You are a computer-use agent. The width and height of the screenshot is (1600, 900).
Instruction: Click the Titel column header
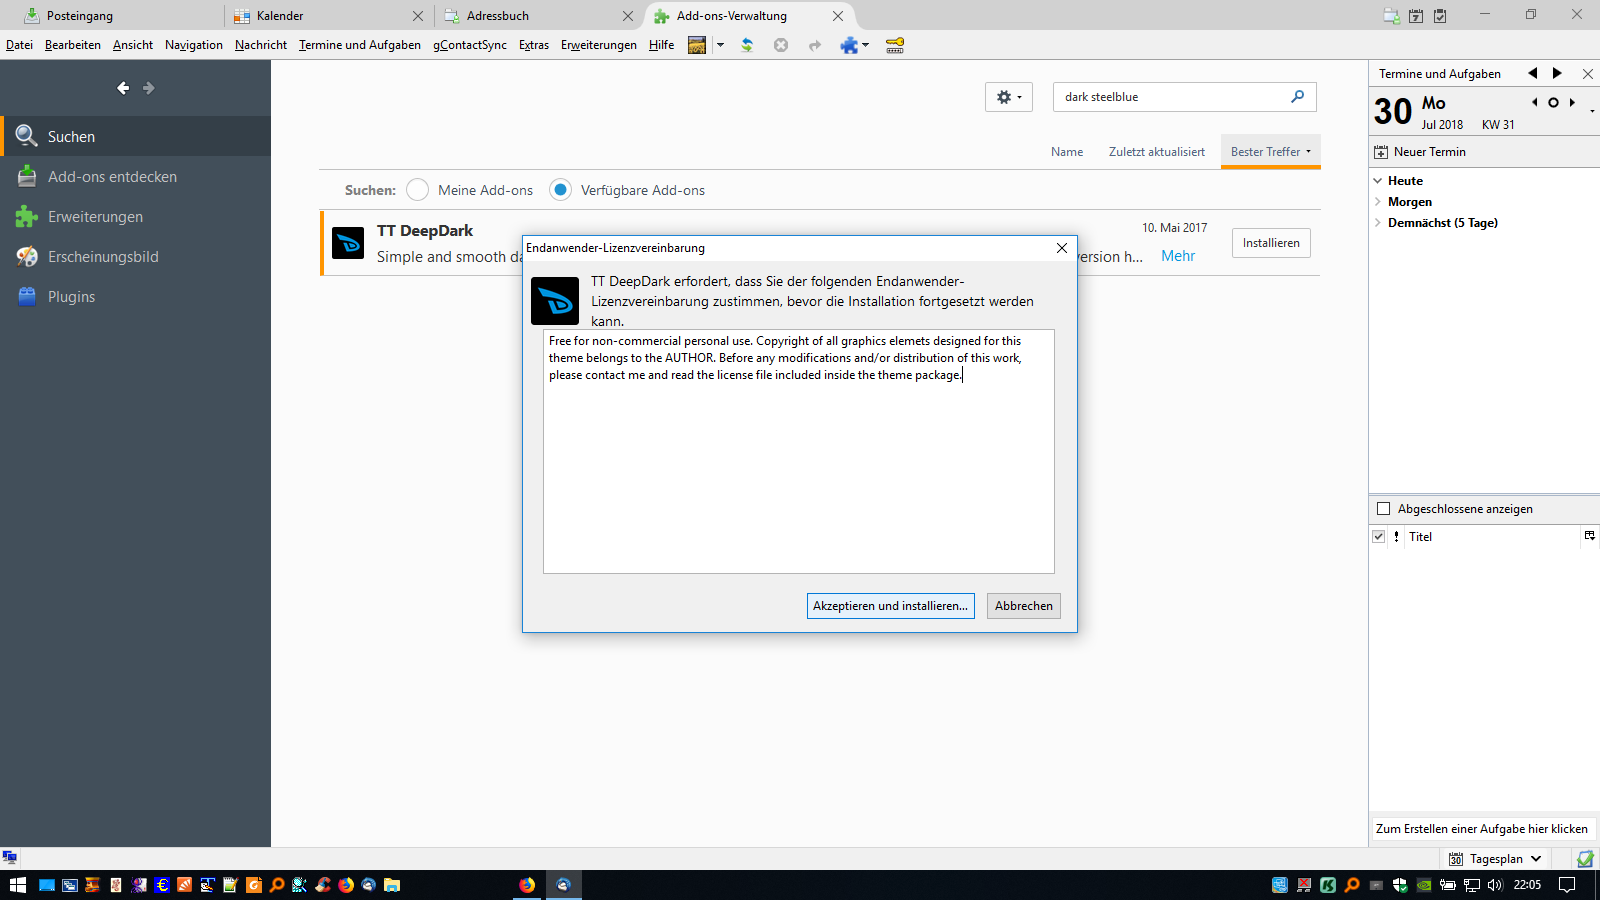1490,537
